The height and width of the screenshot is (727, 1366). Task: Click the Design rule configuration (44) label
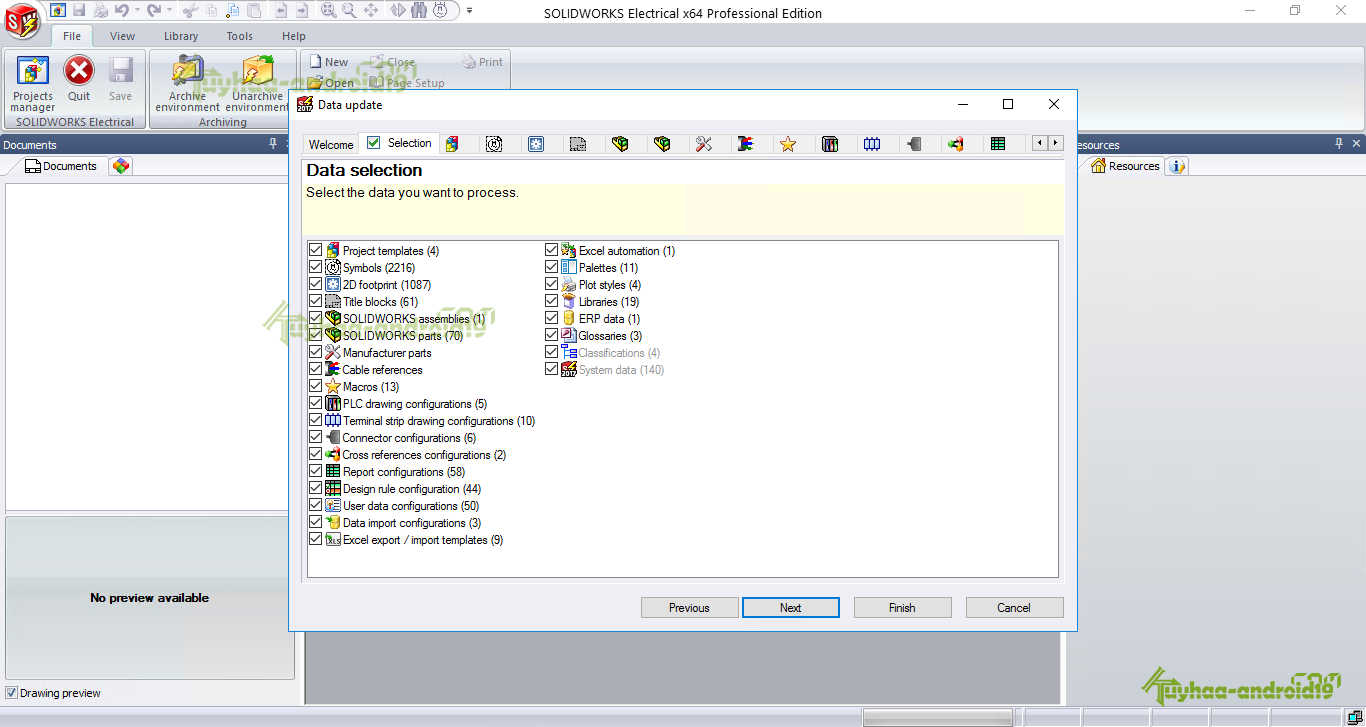point(412,489)
